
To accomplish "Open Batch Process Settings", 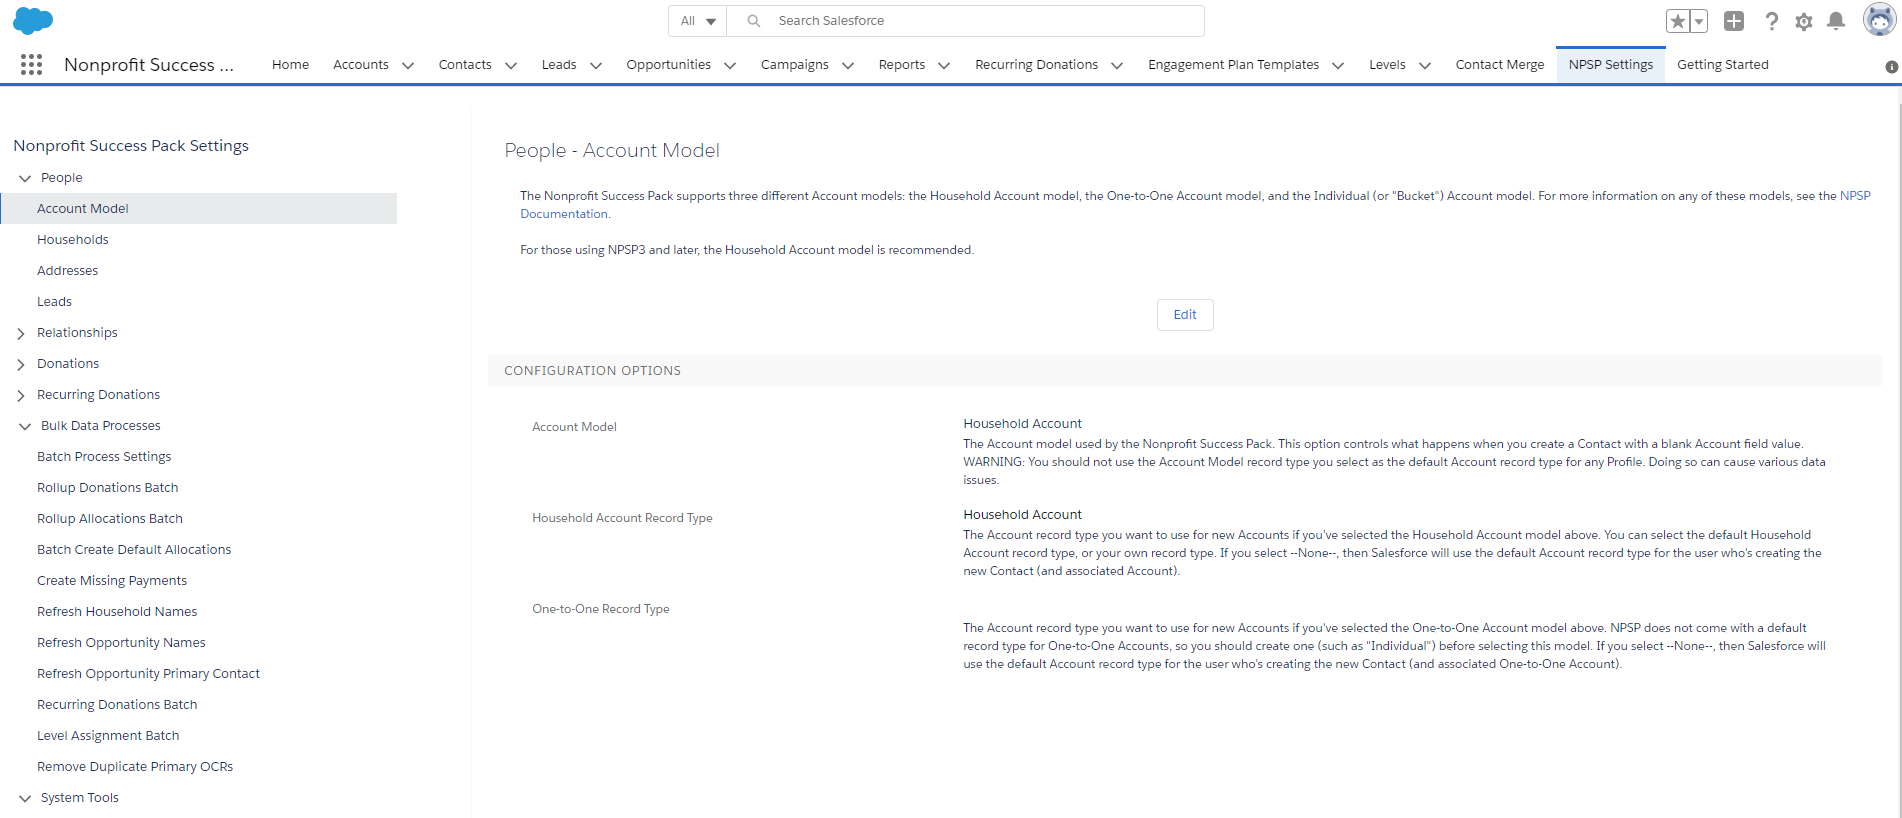I will (x=104, y=457).
